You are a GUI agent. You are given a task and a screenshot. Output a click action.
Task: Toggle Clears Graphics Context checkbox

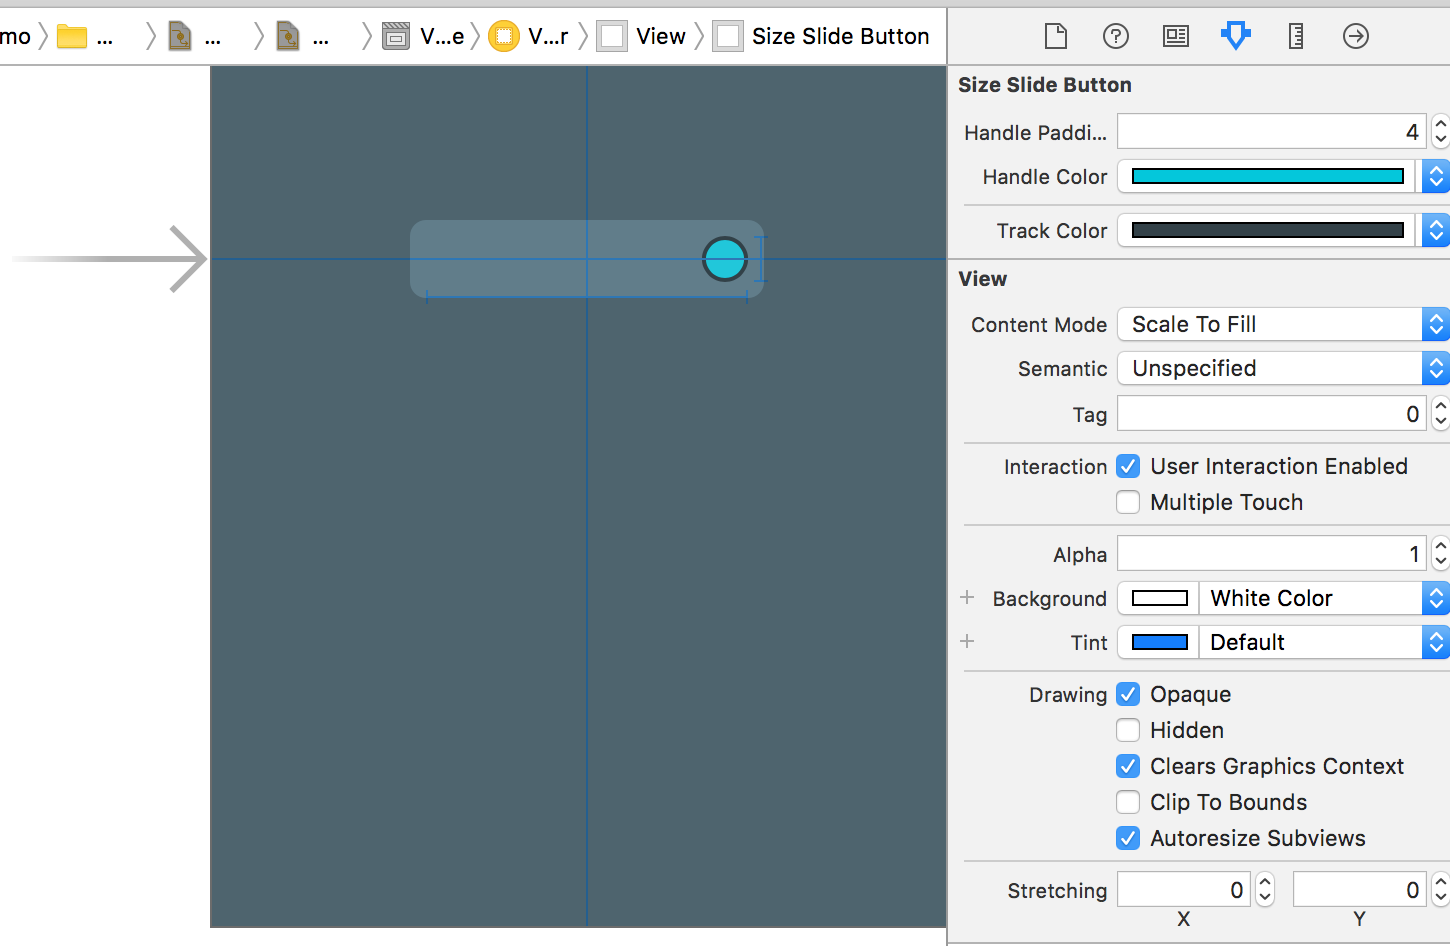tap(1128, 766)
